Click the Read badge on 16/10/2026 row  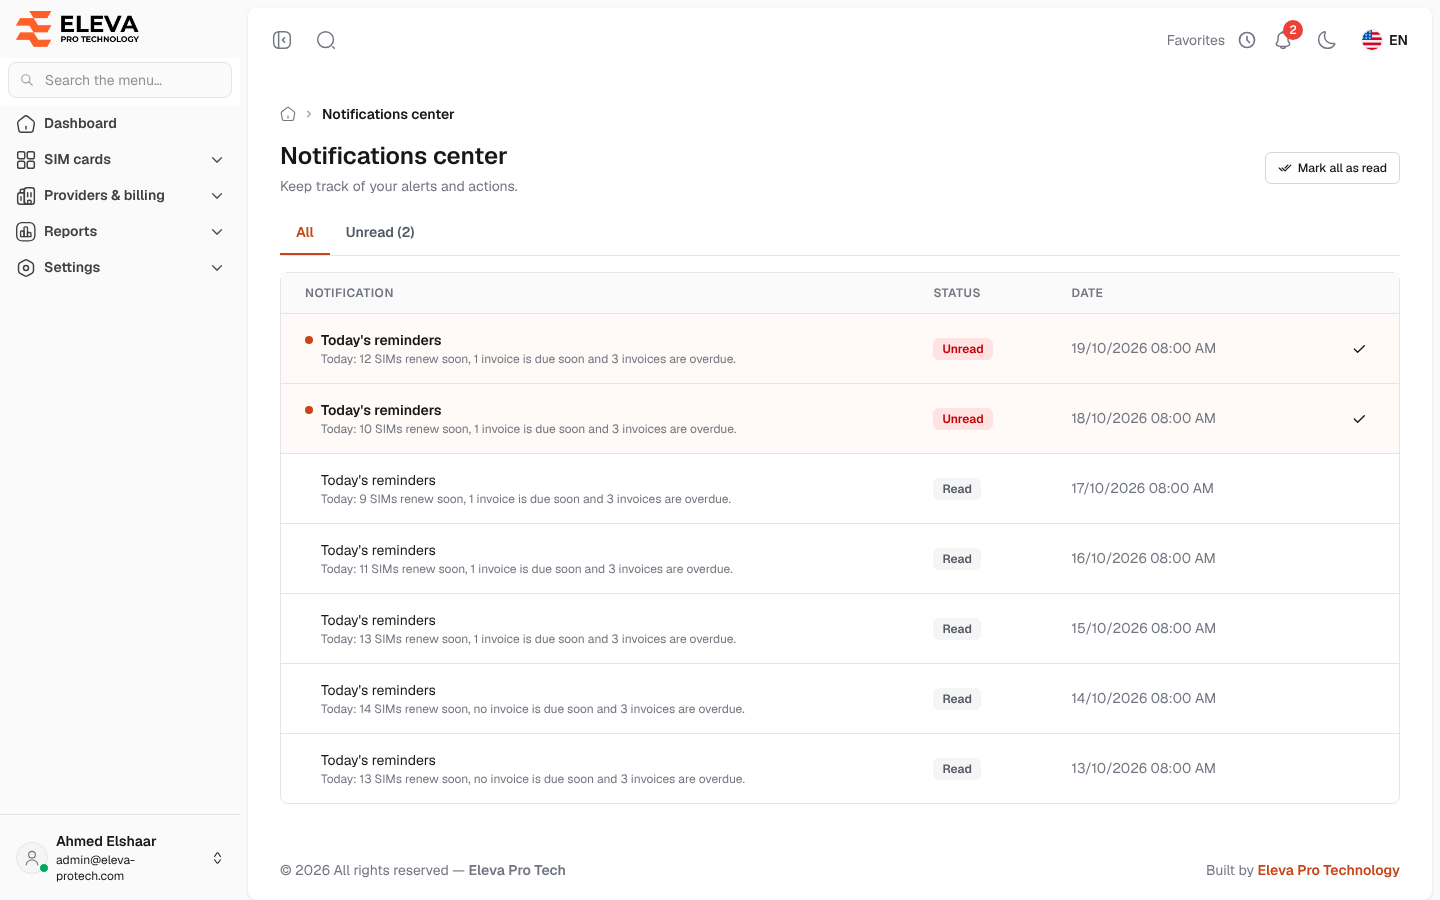[x=957, y=559]
